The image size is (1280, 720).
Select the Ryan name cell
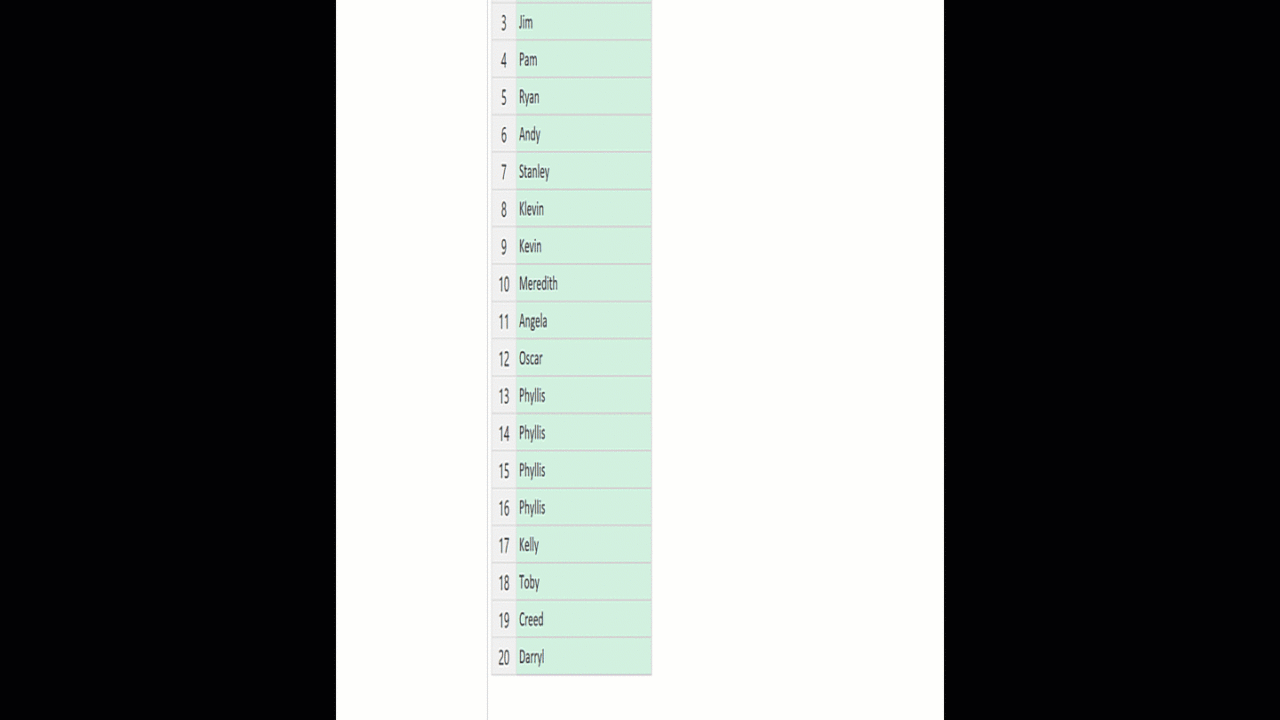582,97
